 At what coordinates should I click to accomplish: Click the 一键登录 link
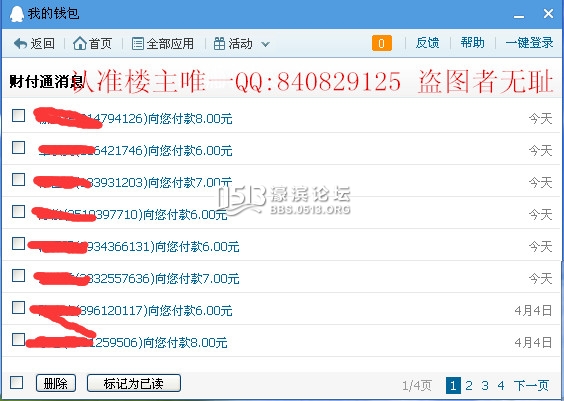pos(529,43)
